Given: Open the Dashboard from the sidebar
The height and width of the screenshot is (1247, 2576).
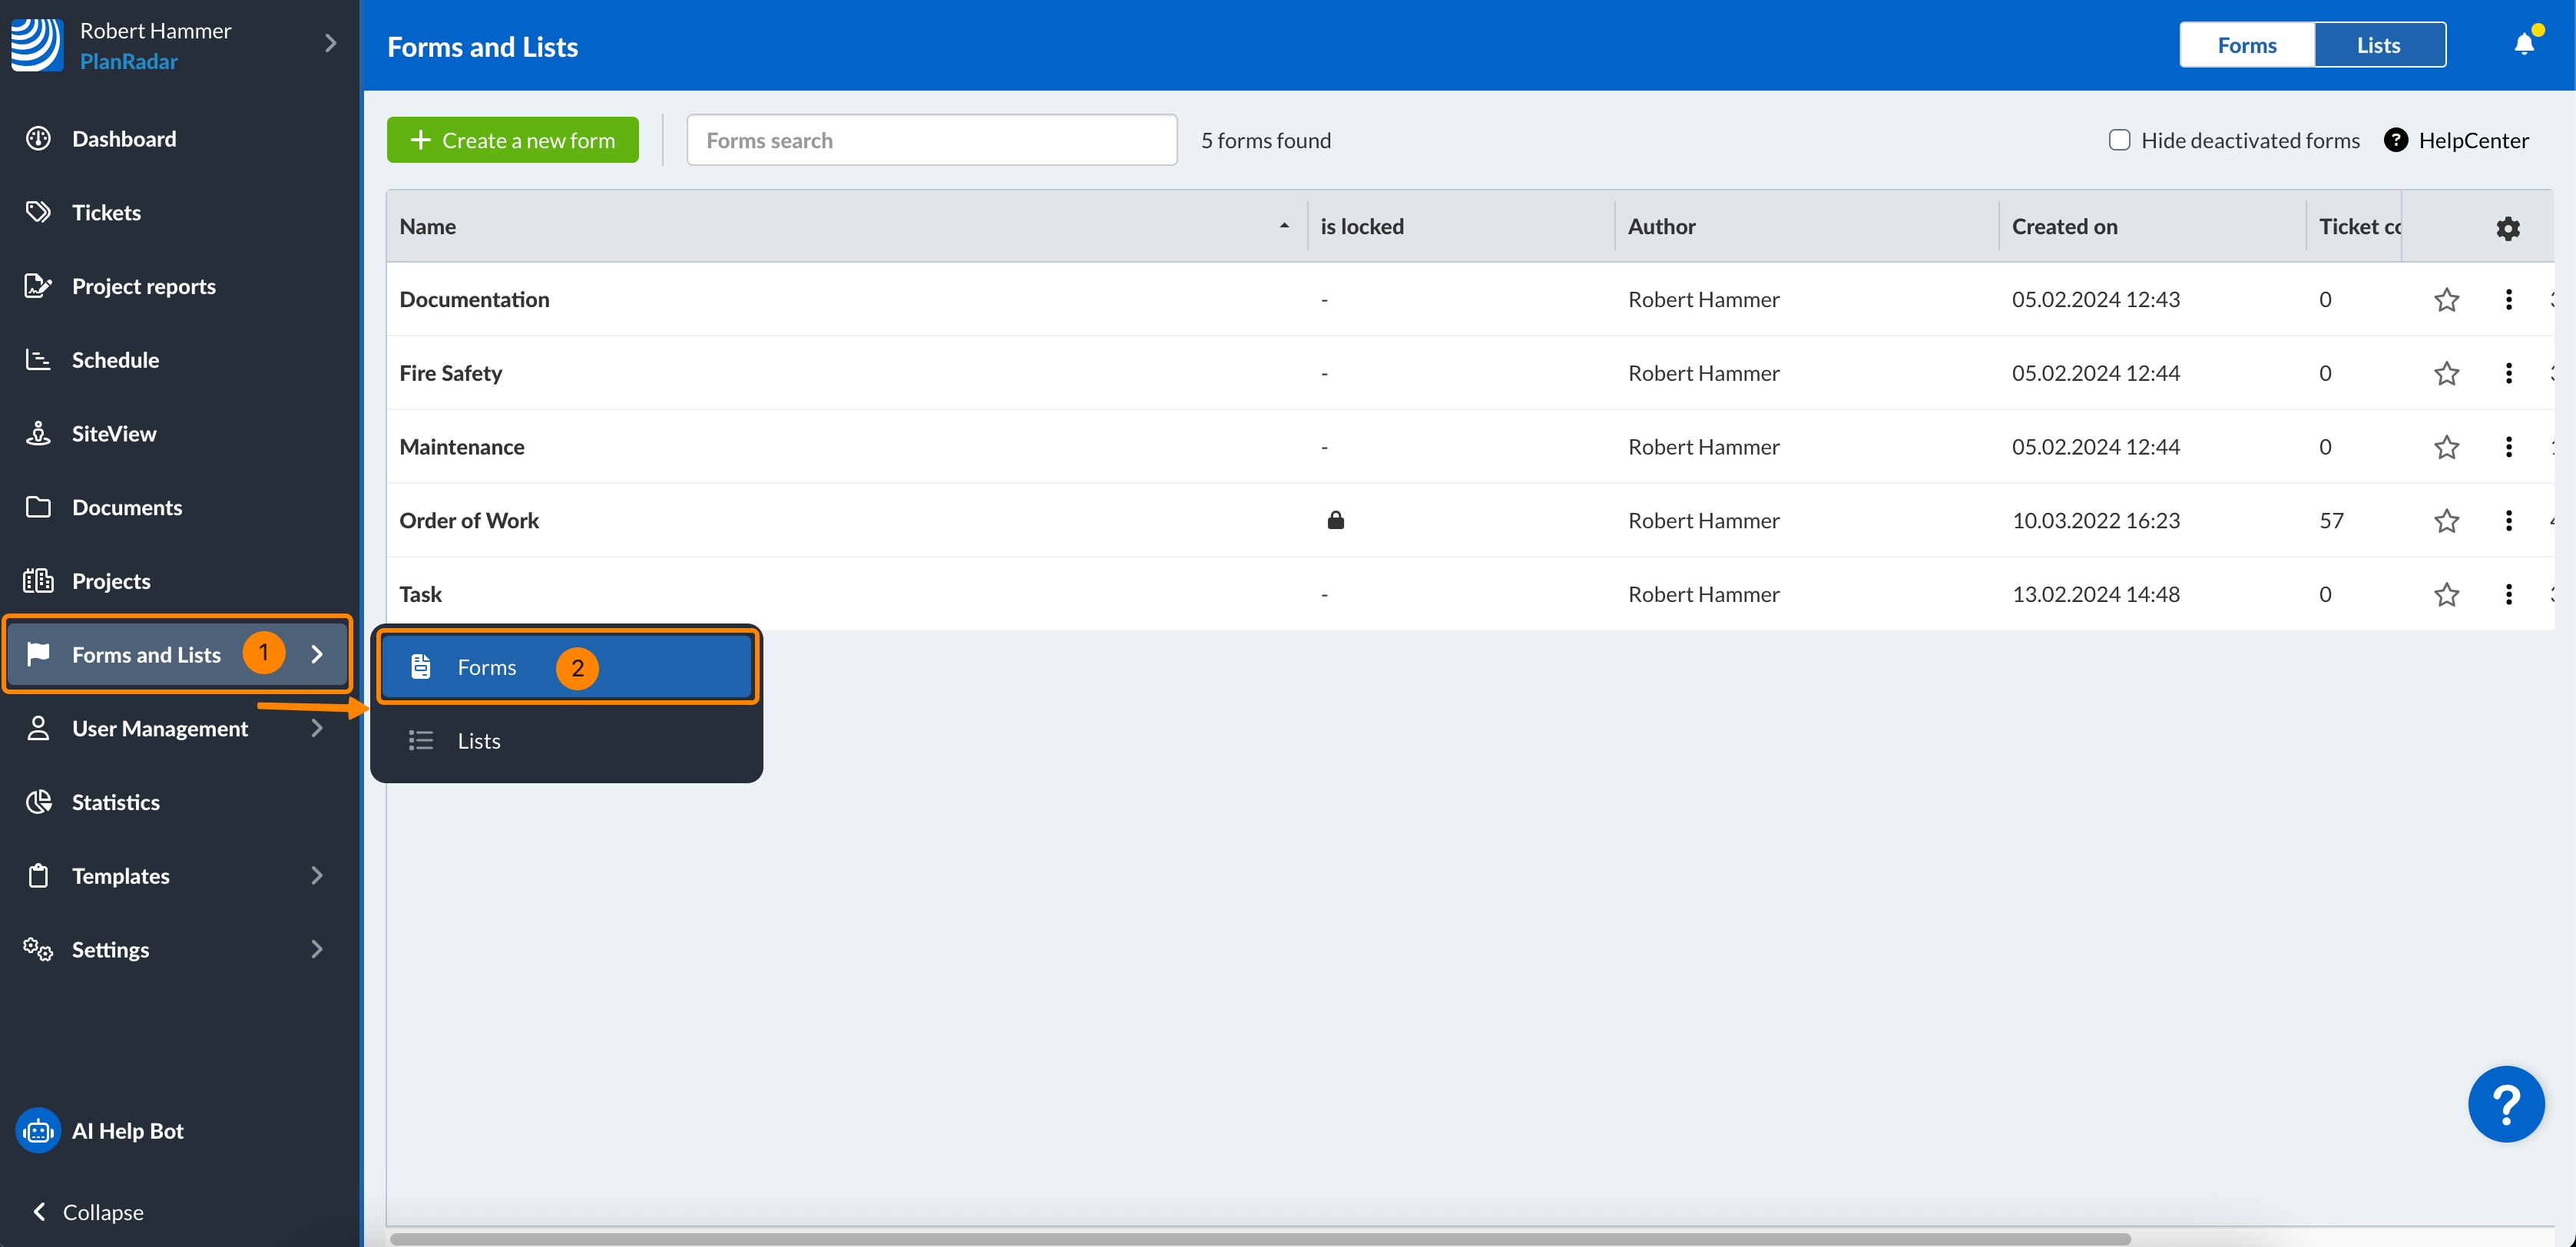Looking at the screenshot, I should click(124, 138).
